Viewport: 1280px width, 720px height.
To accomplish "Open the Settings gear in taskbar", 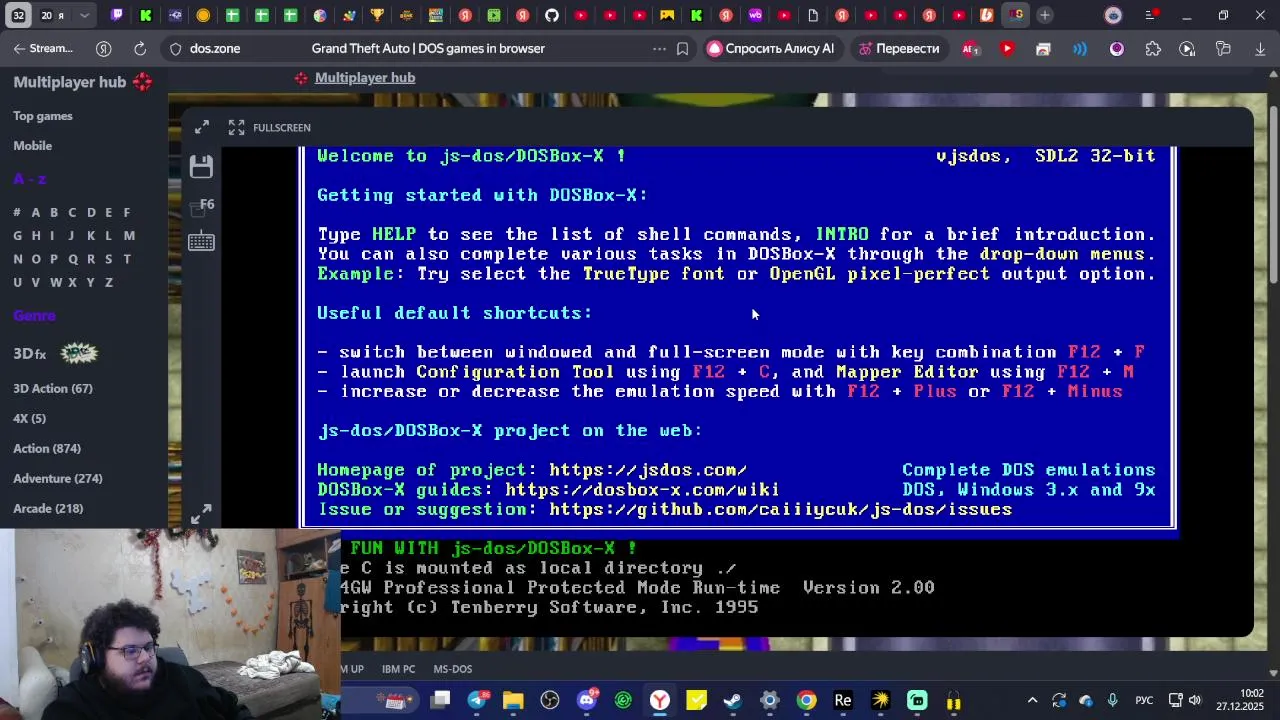I will (770, 700).
